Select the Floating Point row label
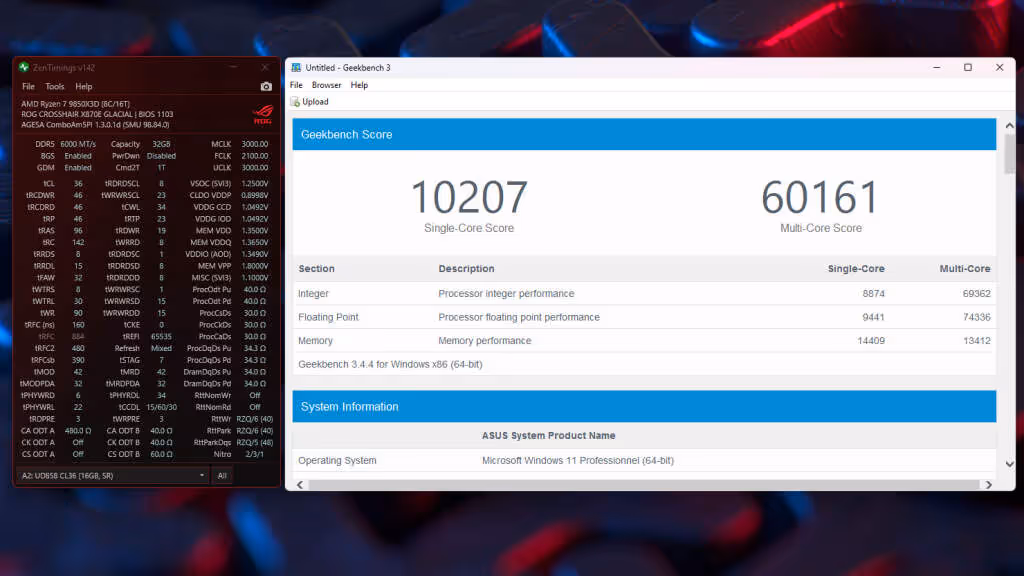This screenshot has width=1024, height=576. pos(328,317)
